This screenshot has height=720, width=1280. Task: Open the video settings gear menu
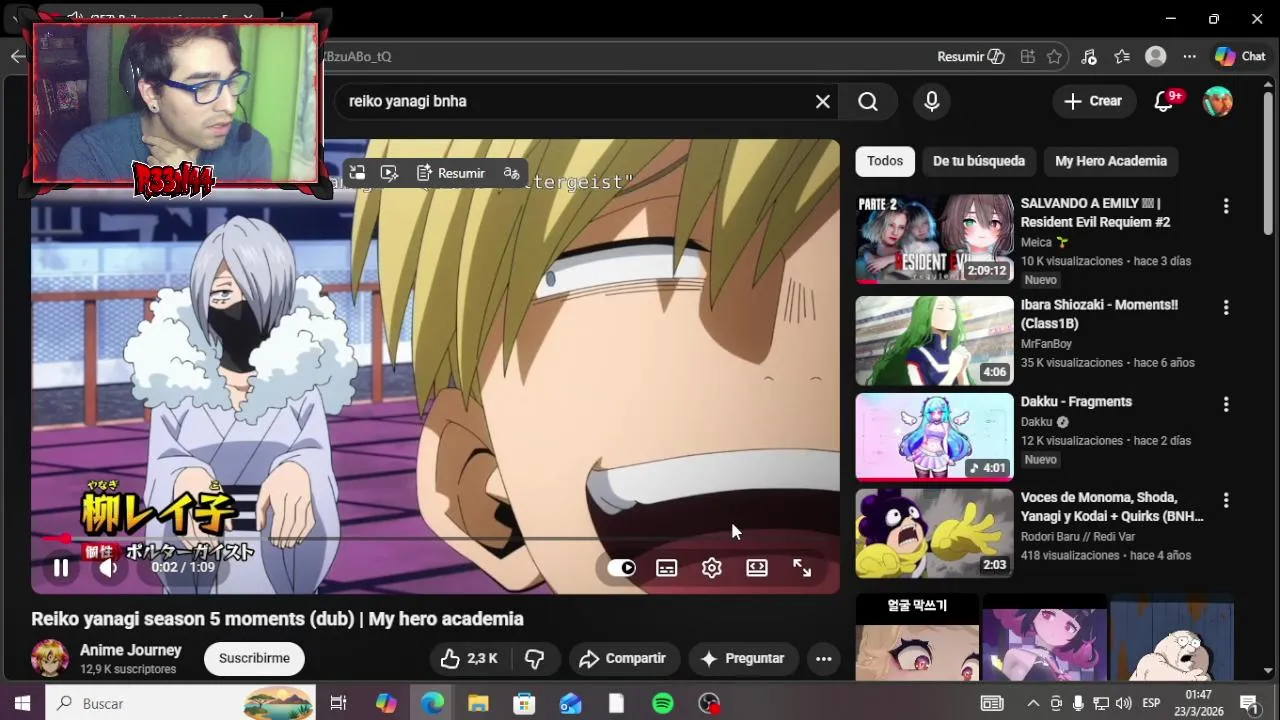[x=712, y=568]
